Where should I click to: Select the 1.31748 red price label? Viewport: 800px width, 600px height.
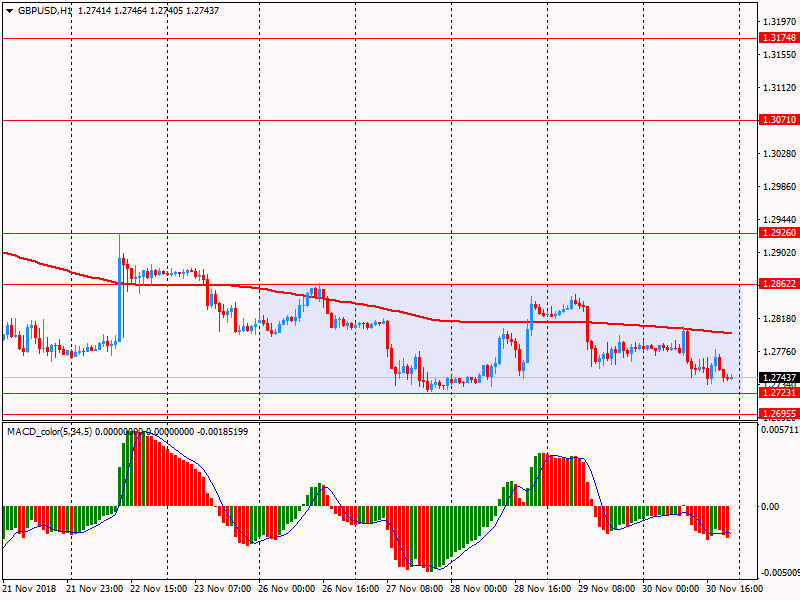point(778,38)
